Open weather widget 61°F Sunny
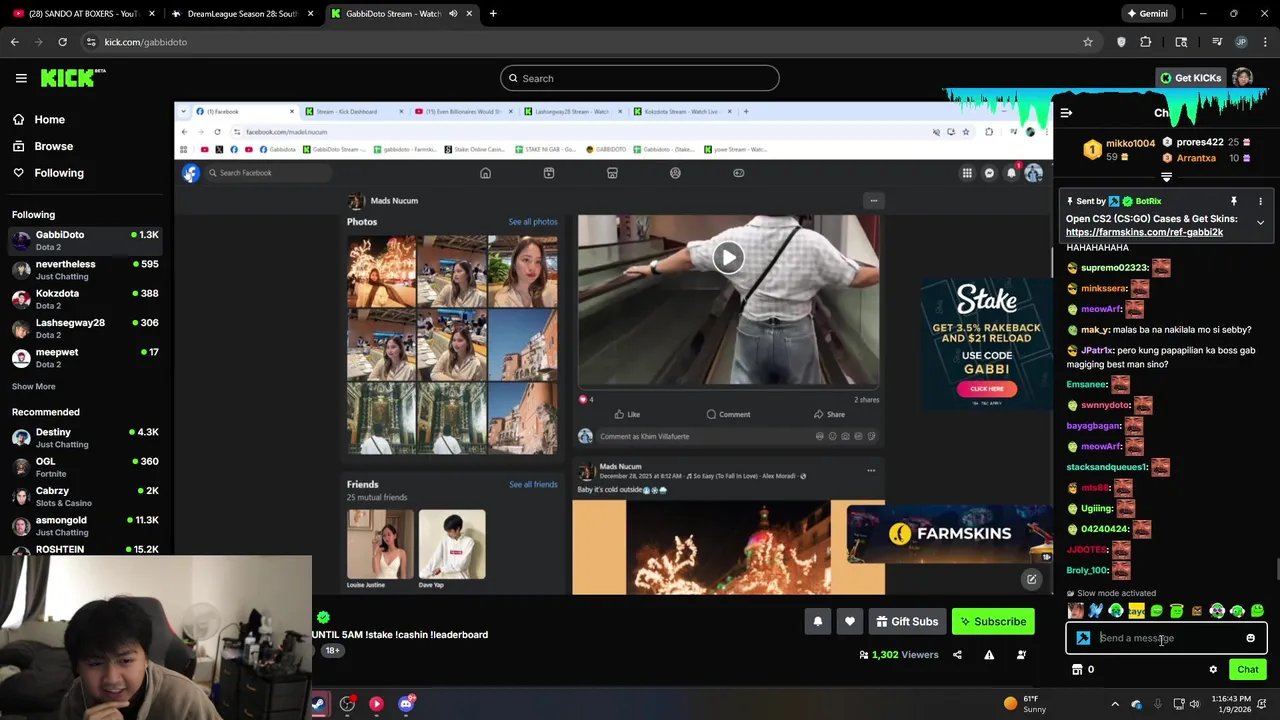1280x720 pixels. pyautogui.click(x=1024, y=704)
